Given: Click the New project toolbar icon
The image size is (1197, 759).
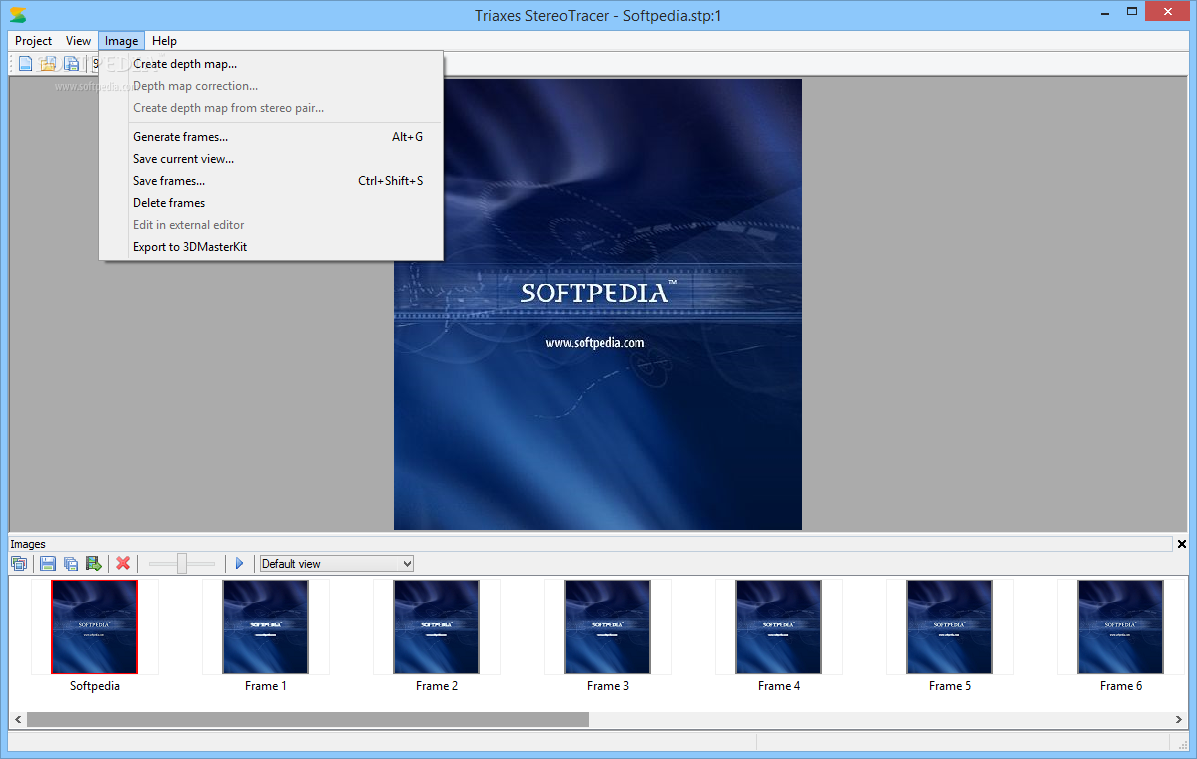Looking at the screenshot, I should [25, 64].
